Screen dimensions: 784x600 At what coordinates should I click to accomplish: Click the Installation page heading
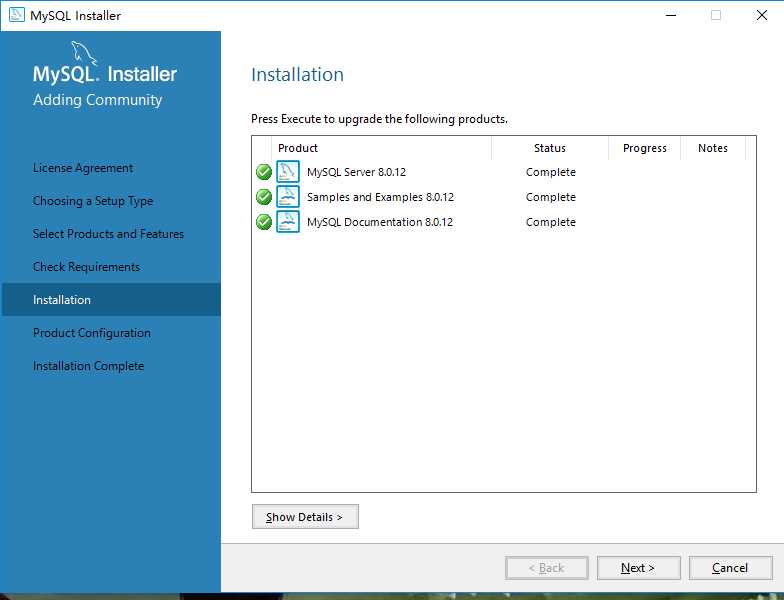[x=298, y=74]
